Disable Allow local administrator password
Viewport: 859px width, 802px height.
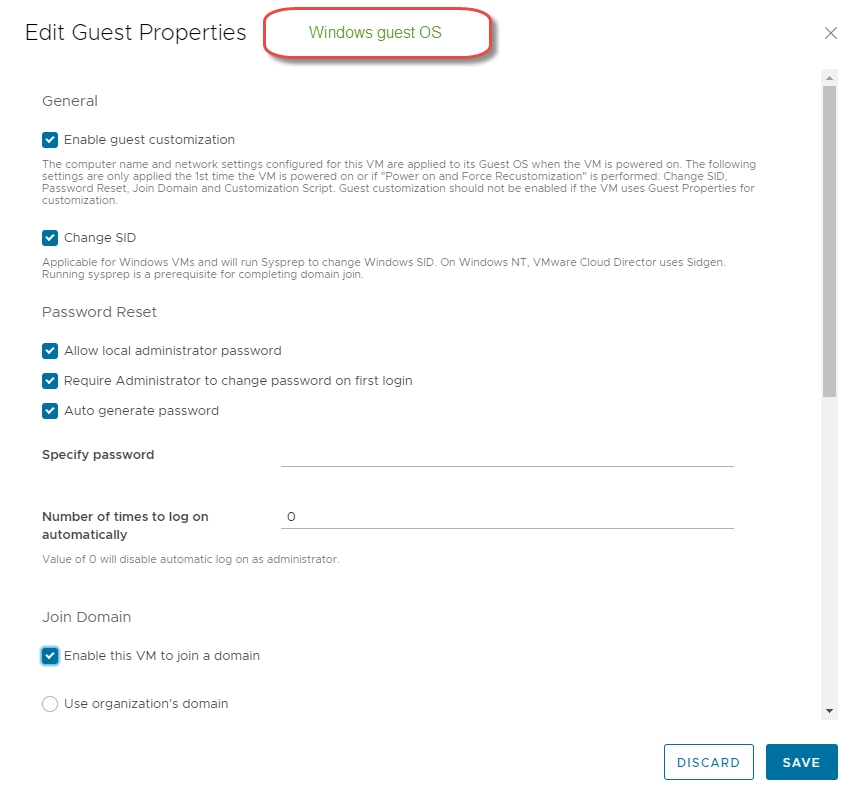point(50,351)
